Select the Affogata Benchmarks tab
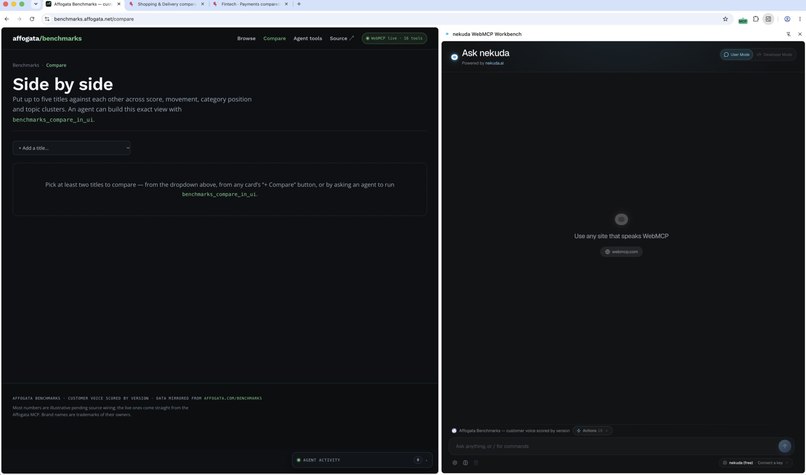The image size is (806, 475). coord(82,4)
